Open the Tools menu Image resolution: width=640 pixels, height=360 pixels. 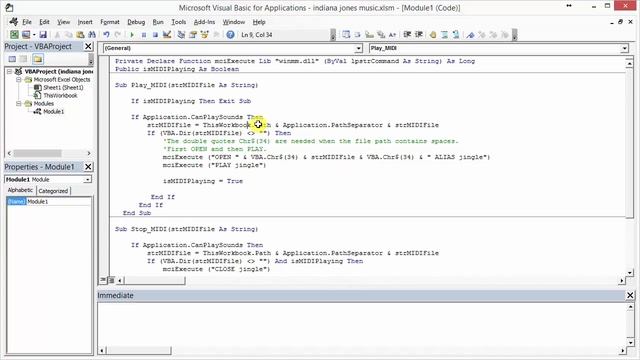point(178,22)
